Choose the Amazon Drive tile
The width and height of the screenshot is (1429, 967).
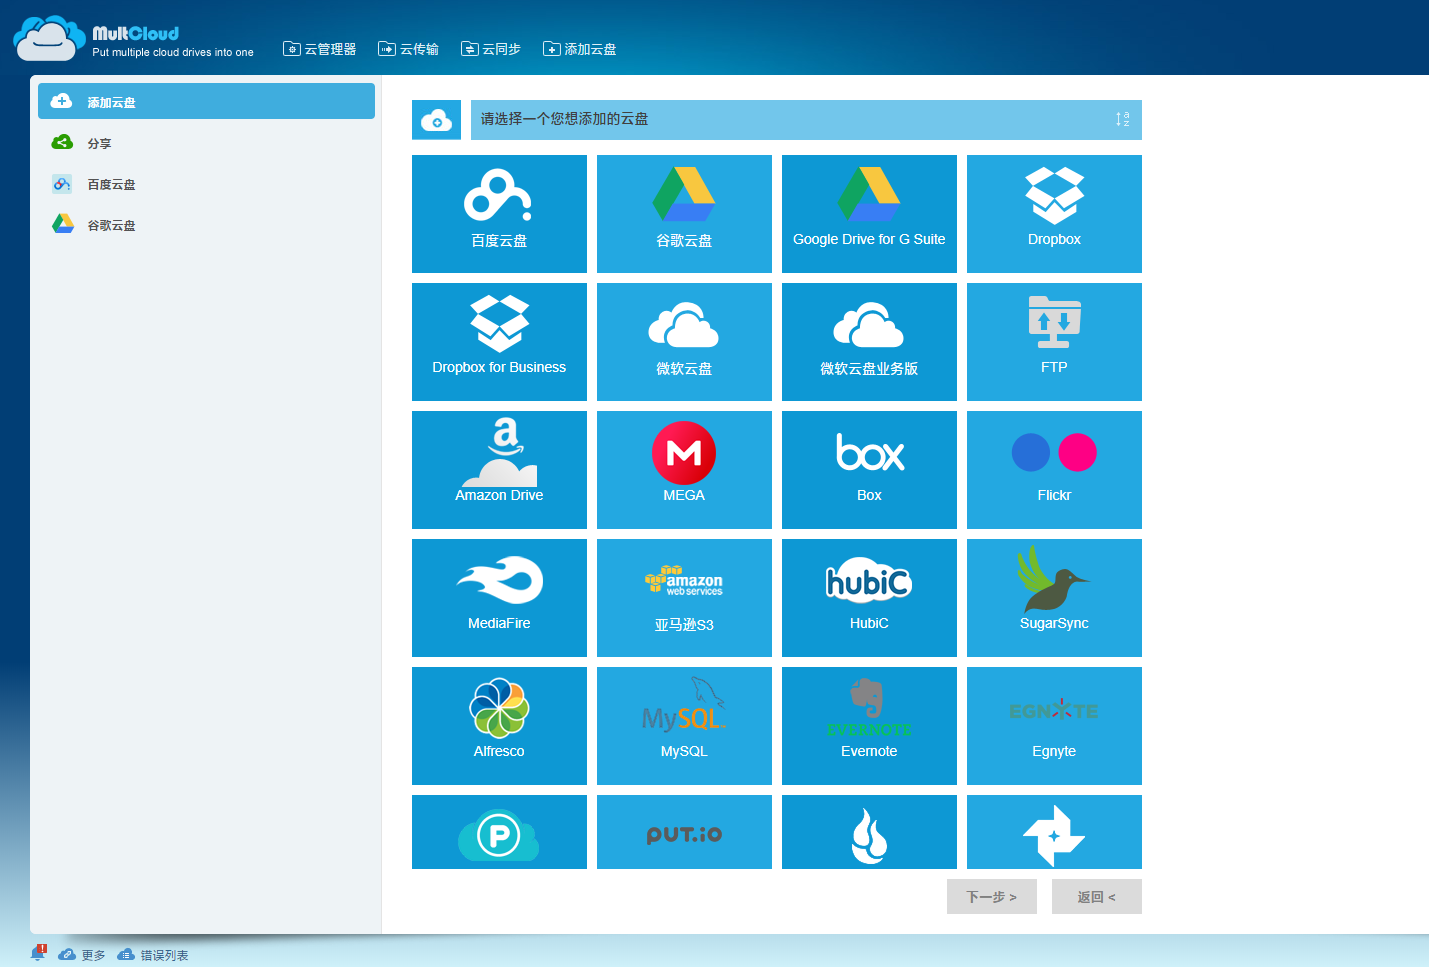(499, 469)
